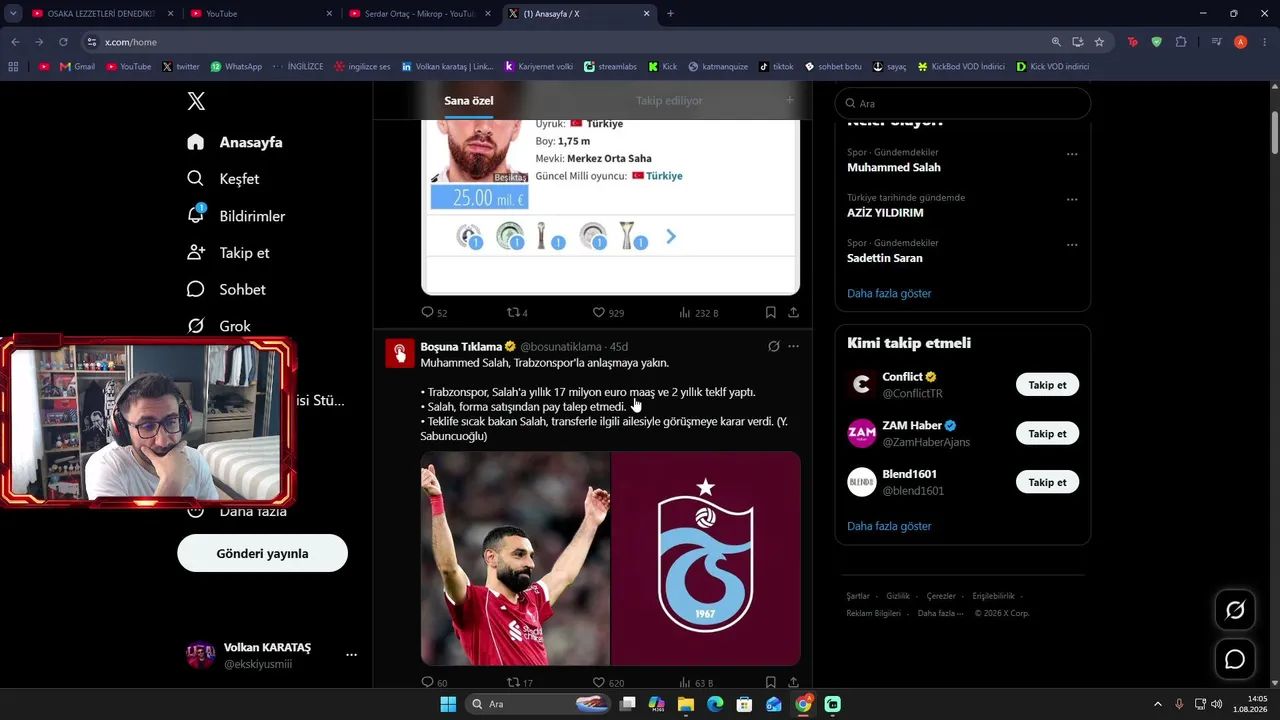
Task: Go to Anasayfa in the sidebar
Action: pyautogui.click(x=235, y=142)
